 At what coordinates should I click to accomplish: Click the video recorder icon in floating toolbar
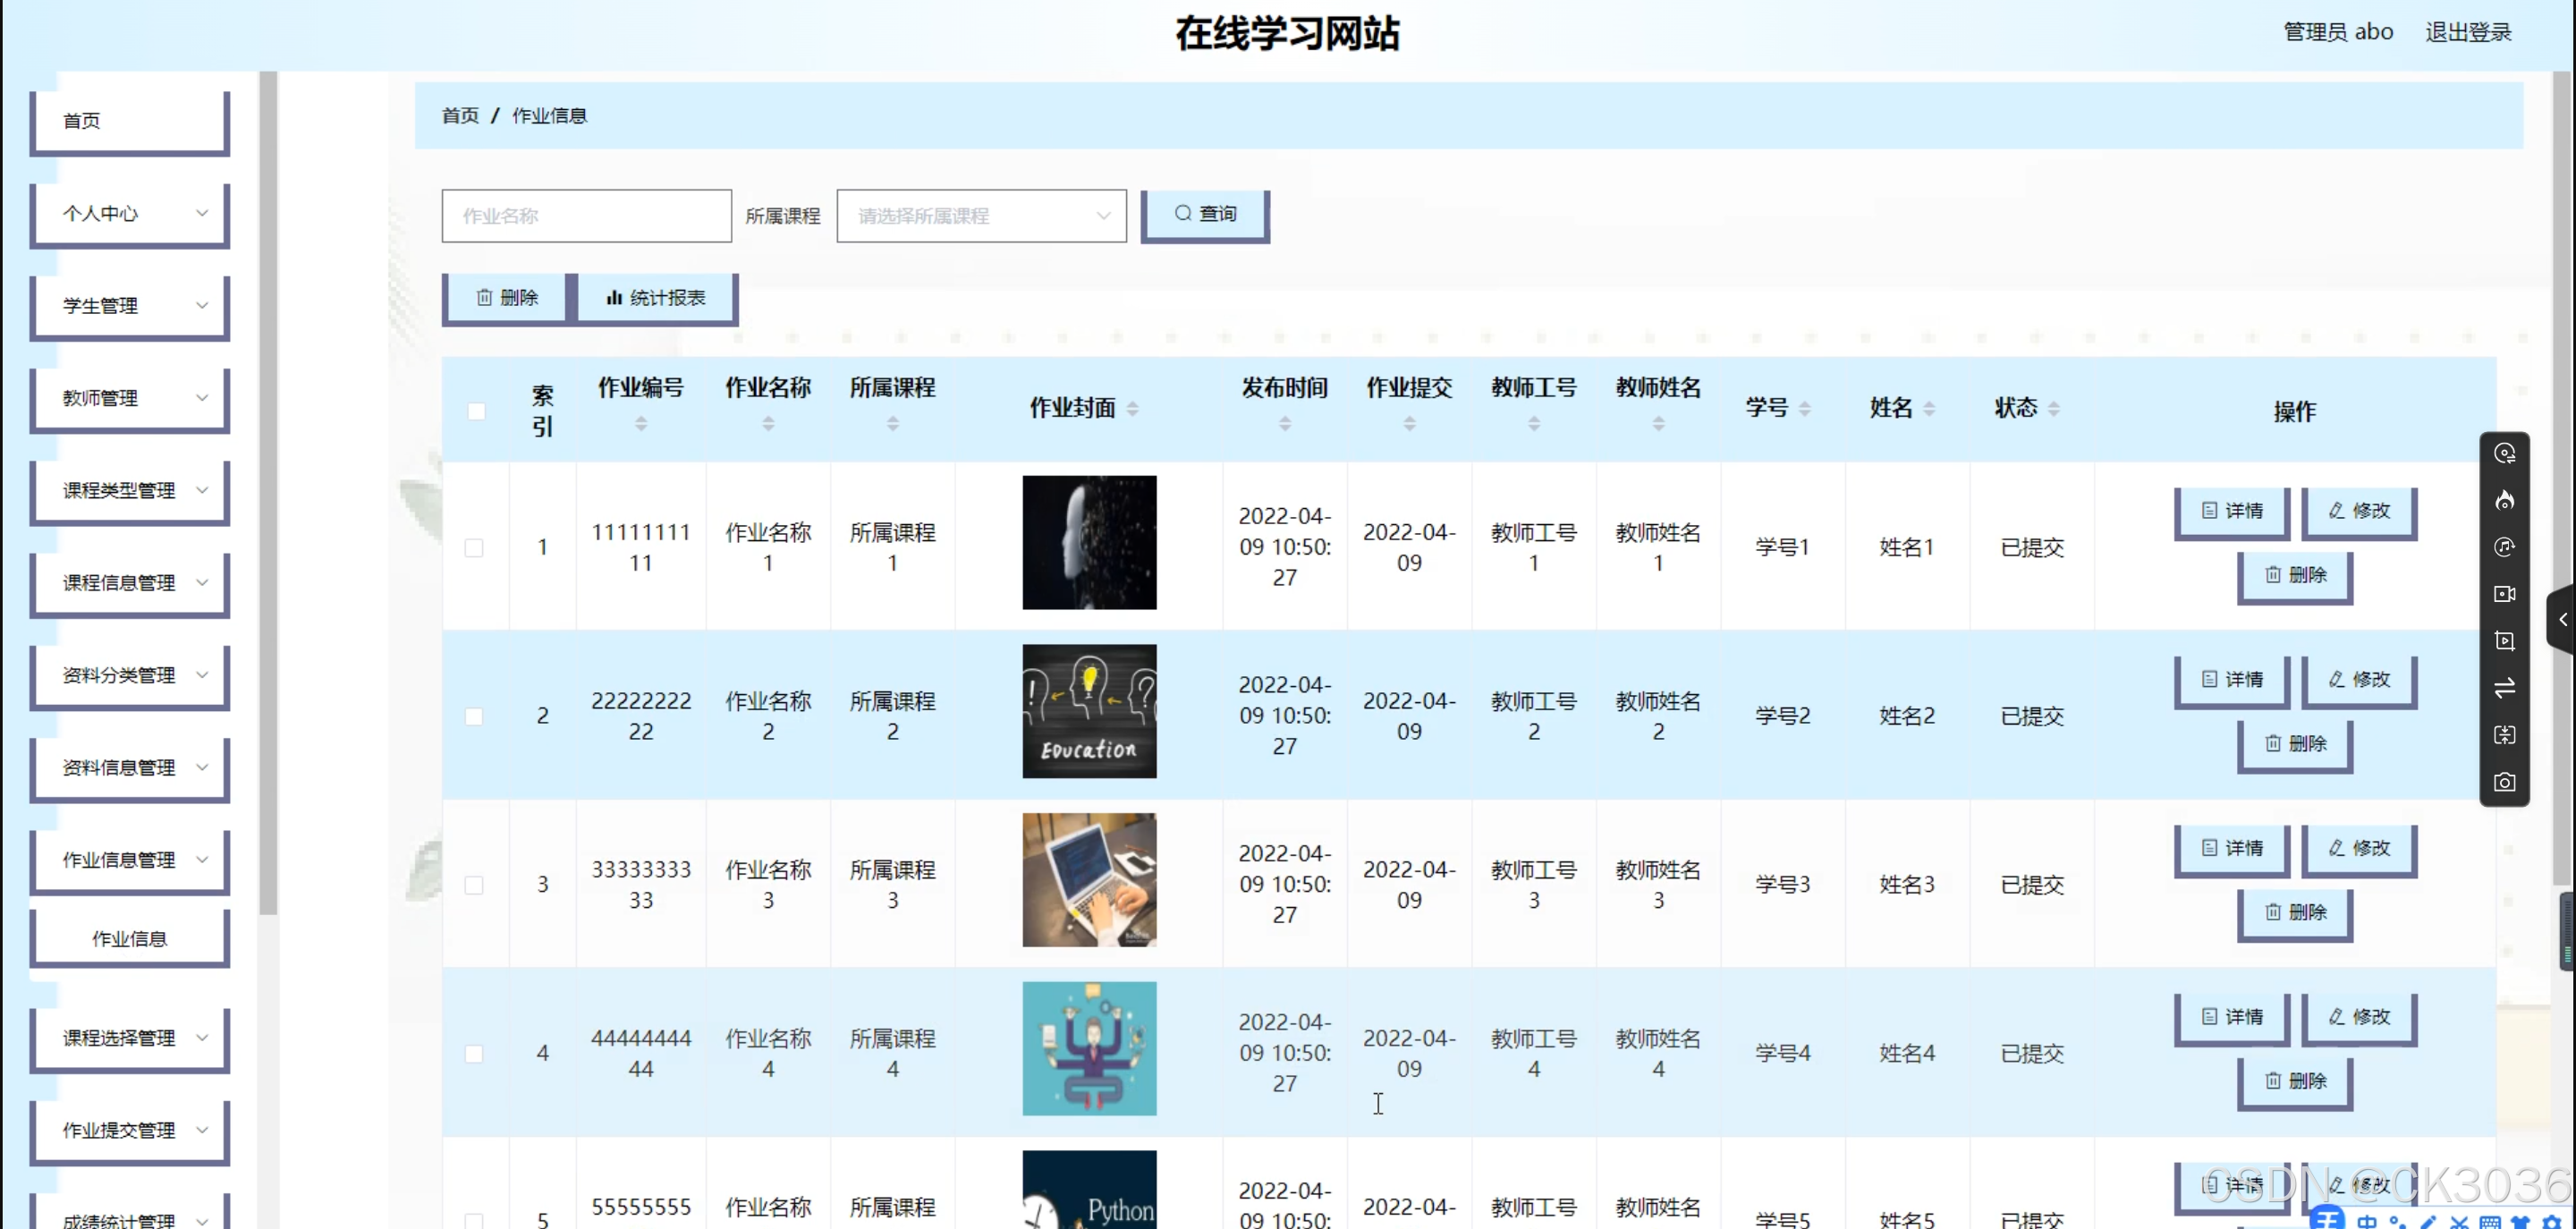pyautogui.click(x=2504, y=594)
